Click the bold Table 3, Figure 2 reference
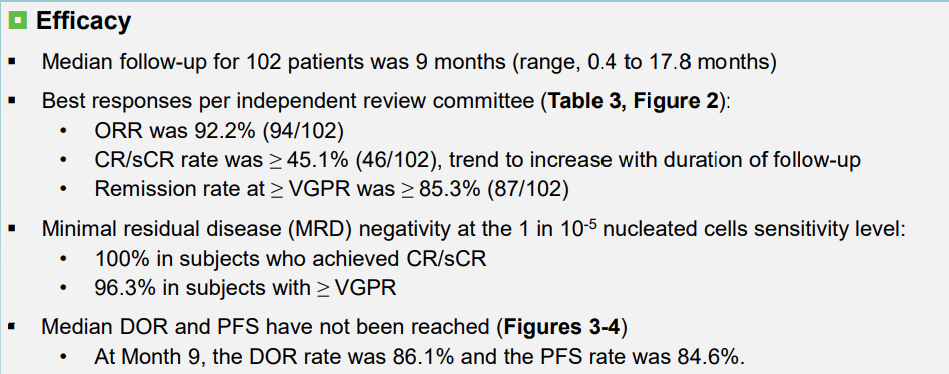 [635, 101]
